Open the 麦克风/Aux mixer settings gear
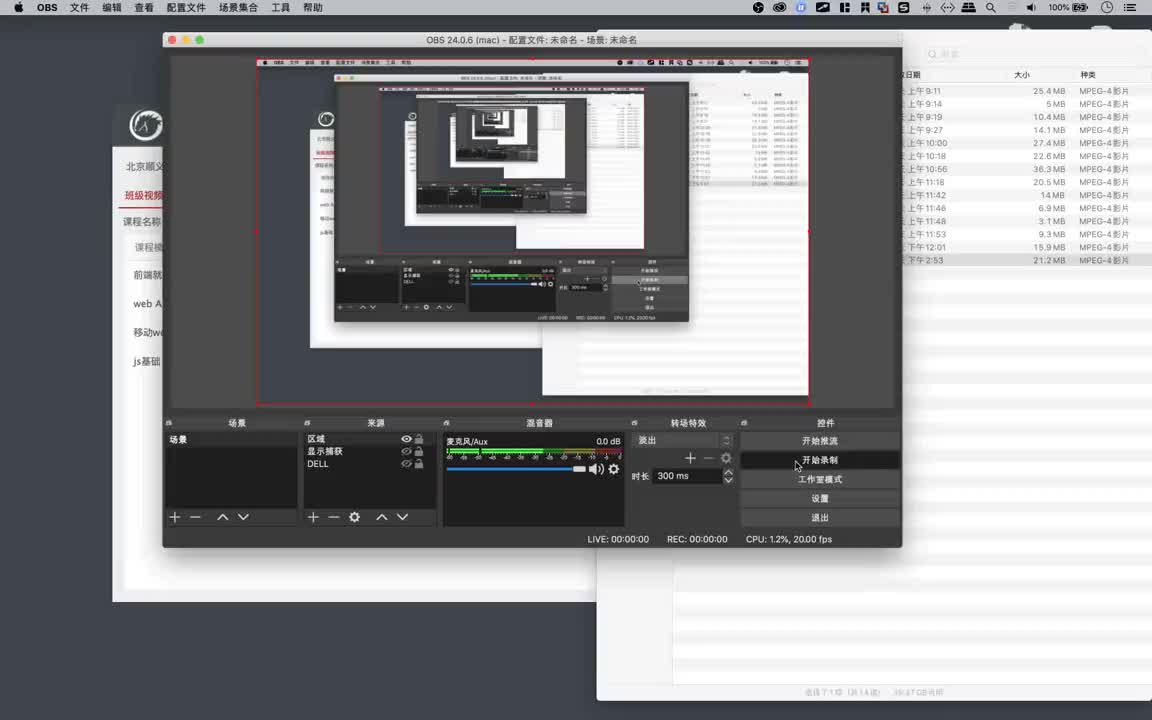Image resolution: width=1152 pixels, height=720 pixels. point(614,469)
